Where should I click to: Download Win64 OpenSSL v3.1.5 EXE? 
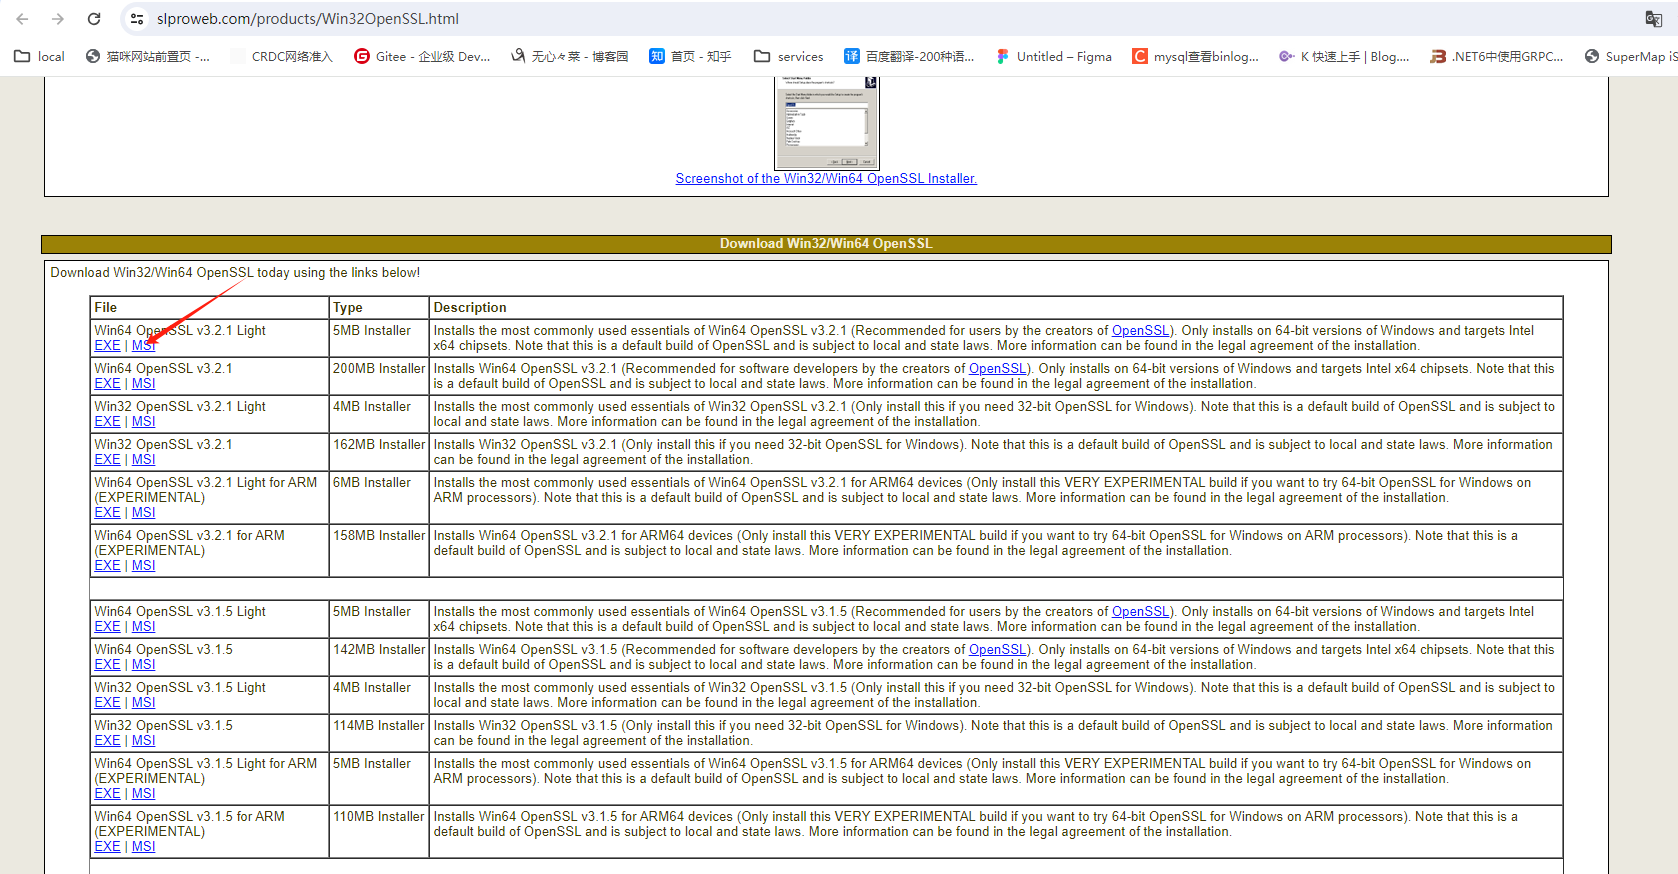[x=107, y=665]
